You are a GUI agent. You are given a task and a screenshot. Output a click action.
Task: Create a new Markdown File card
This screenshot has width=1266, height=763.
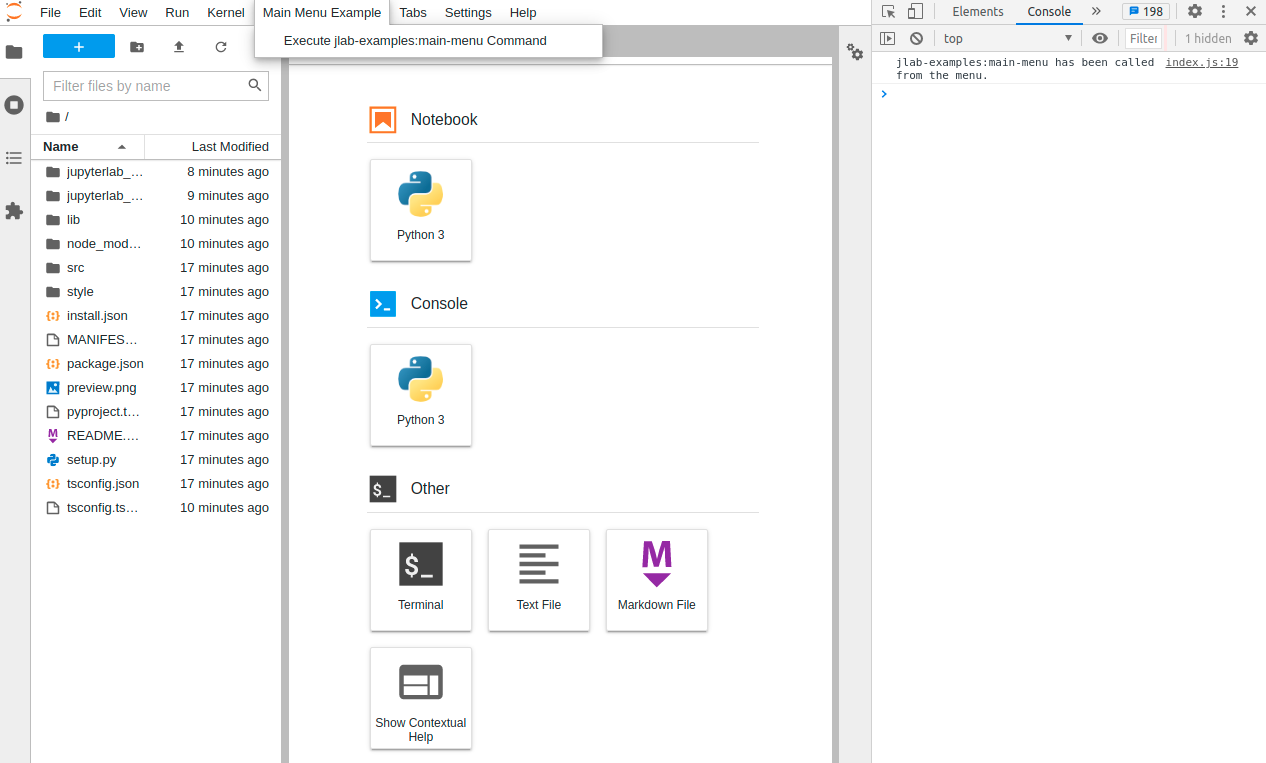(657, 580)
